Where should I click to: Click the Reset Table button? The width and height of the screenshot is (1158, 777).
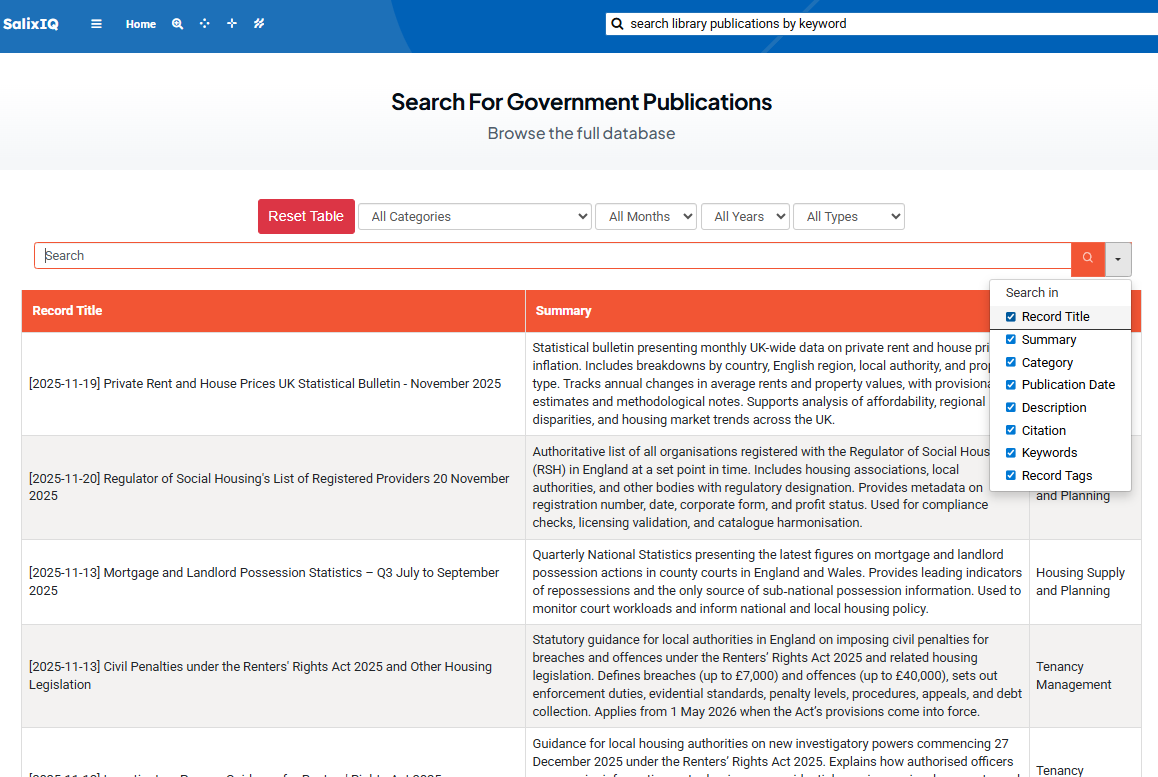coord(306,217)
